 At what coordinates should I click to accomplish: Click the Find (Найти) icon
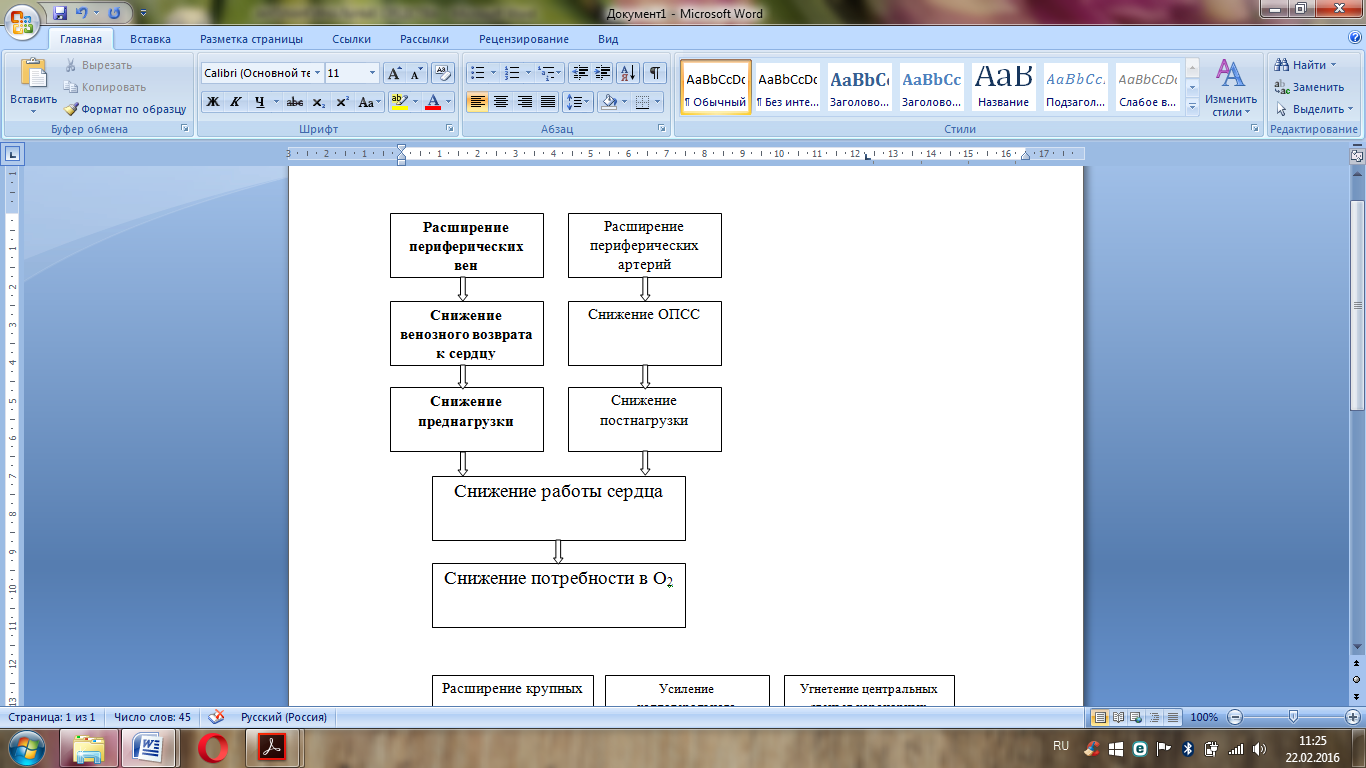[x=1282, y=65]
